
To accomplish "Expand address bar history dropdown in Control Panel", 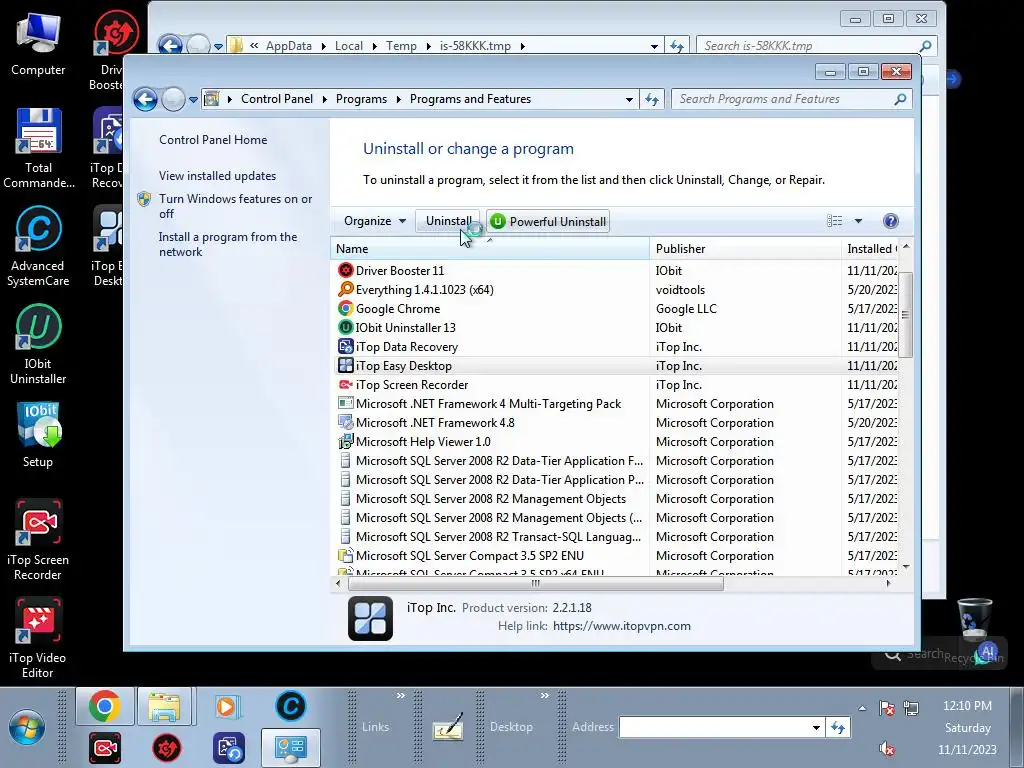I will click(629, 99).
